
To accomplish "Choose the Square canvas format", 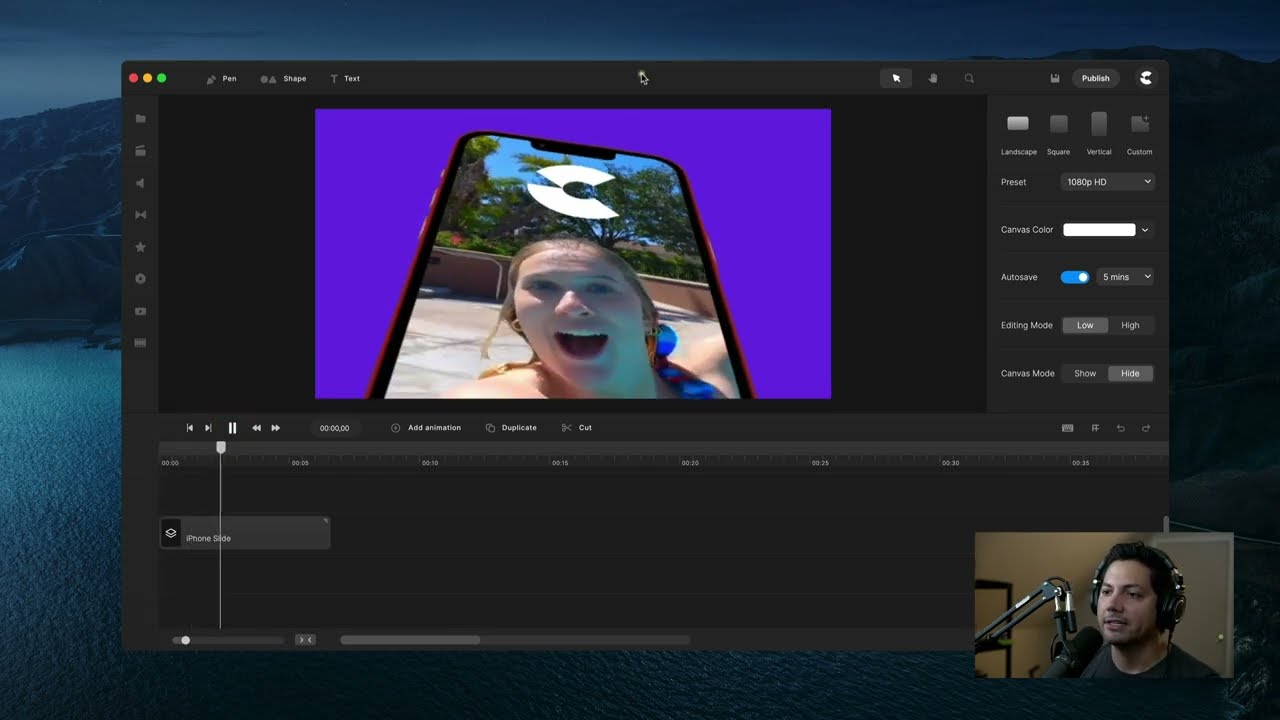I will (1058, 133).
